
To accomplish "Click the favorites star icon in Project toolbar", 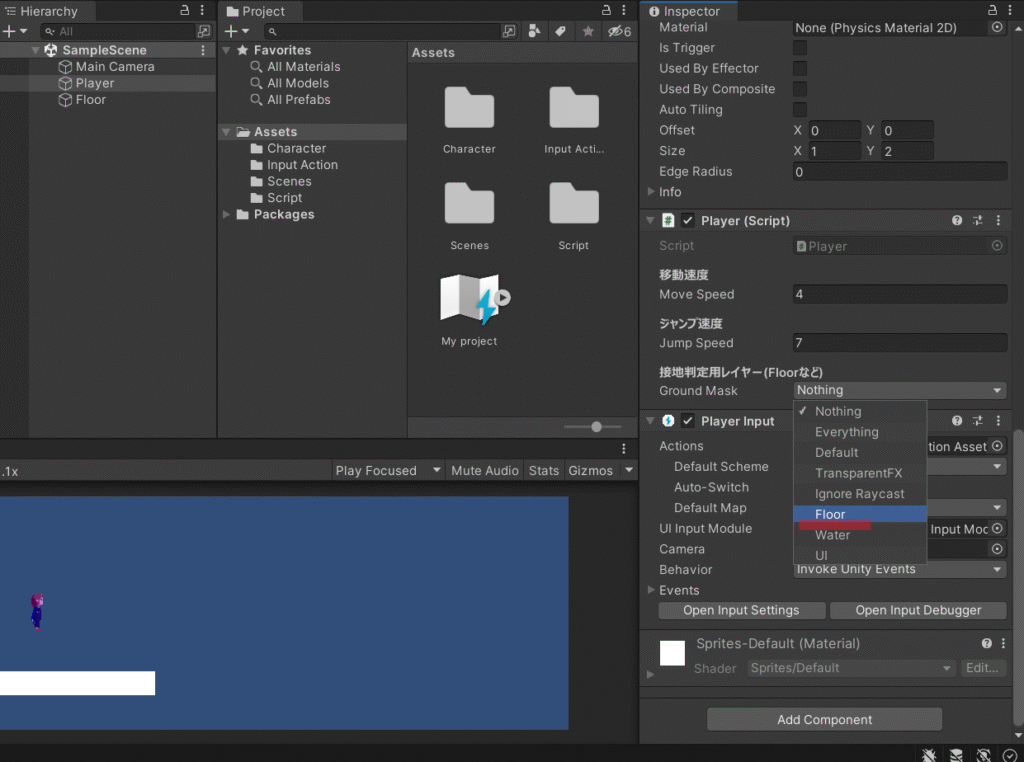I will pos(588,32).
